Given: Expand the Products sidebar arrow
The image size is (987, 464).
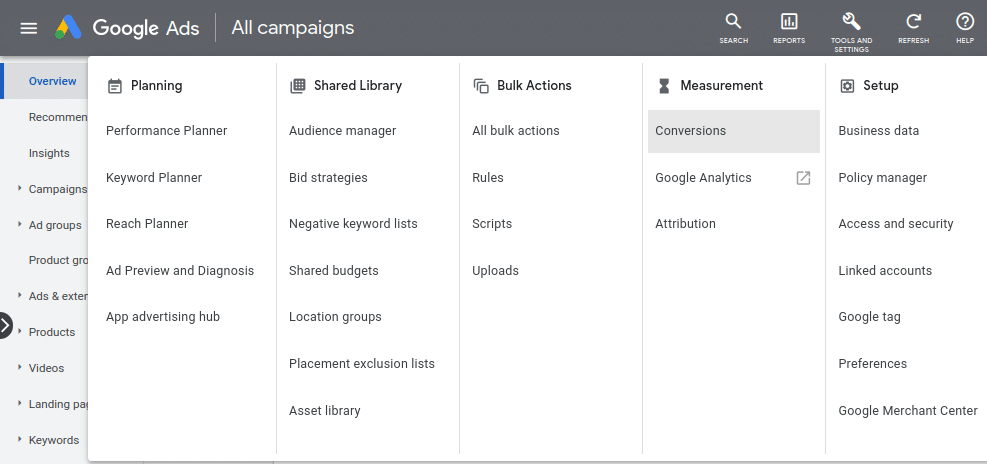Looking at the screenshot, I should (20, 331).
